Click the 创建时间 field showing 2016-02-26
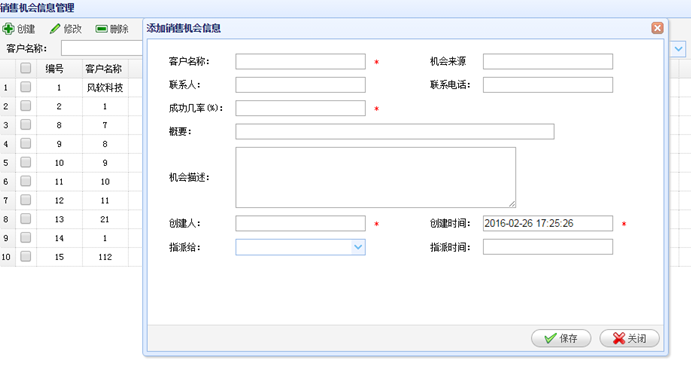The height and width of the screenshot is (371, 691). [548, 223]
